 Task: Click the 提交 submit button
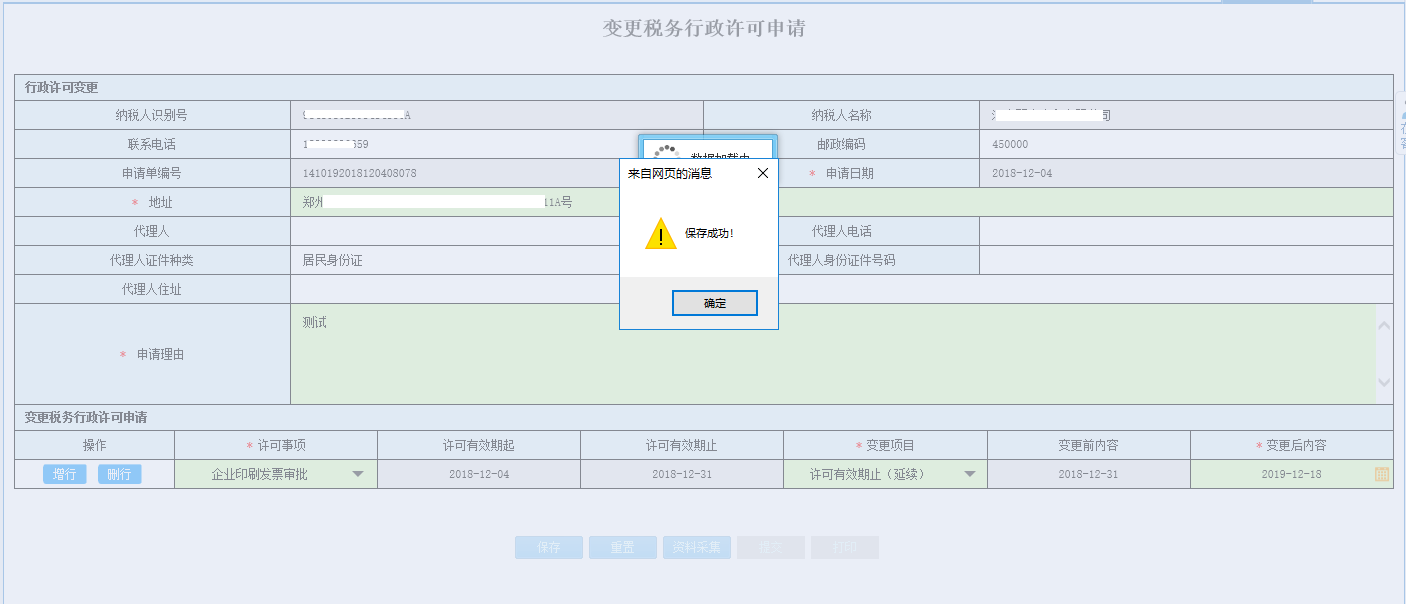770,547
